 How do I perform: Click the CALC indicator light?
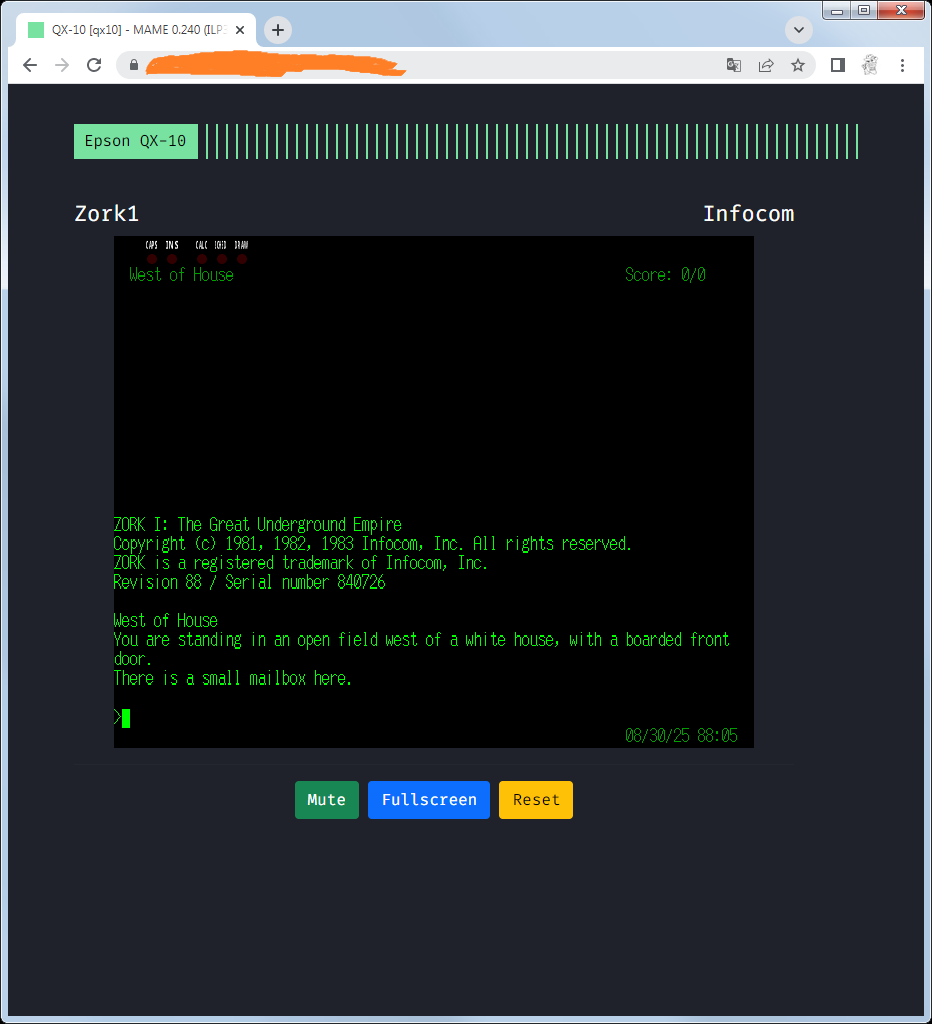coord(202,259)
